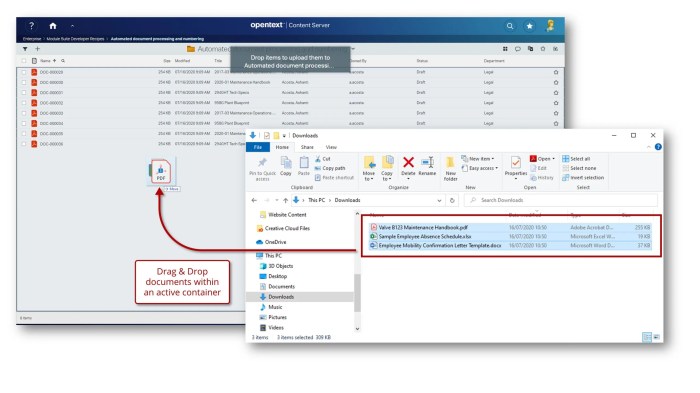This screenshot has height=393, width=700.
Task: Click Paste shortcut in Explorer ribbon
Action: click(x=334, y=177)
